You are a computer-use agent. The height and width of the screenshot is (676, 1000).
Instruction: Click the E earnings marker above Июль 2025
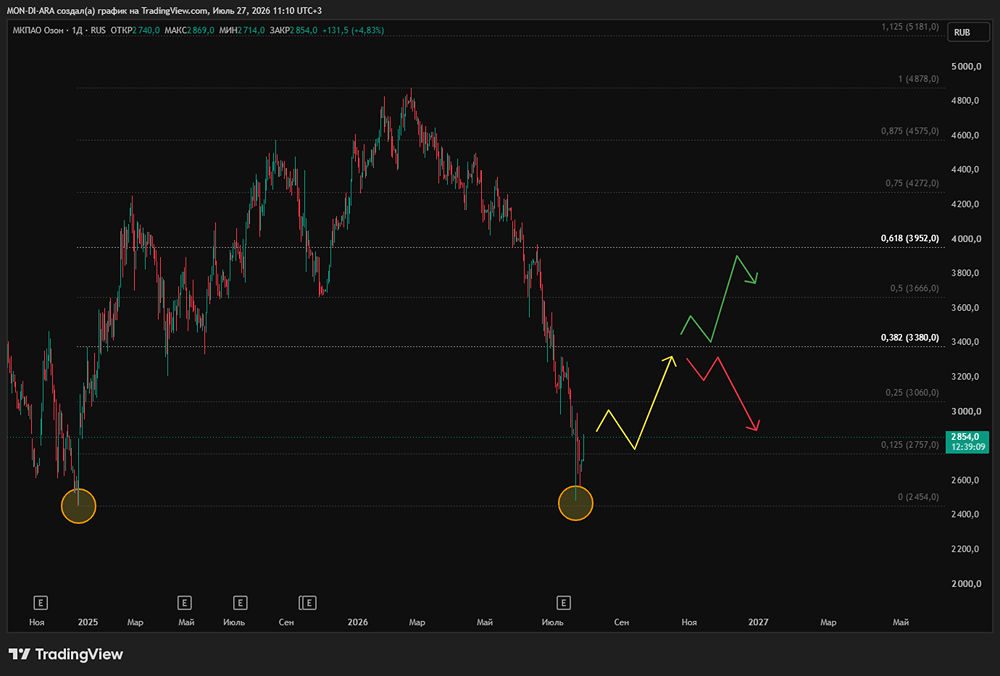240,603
